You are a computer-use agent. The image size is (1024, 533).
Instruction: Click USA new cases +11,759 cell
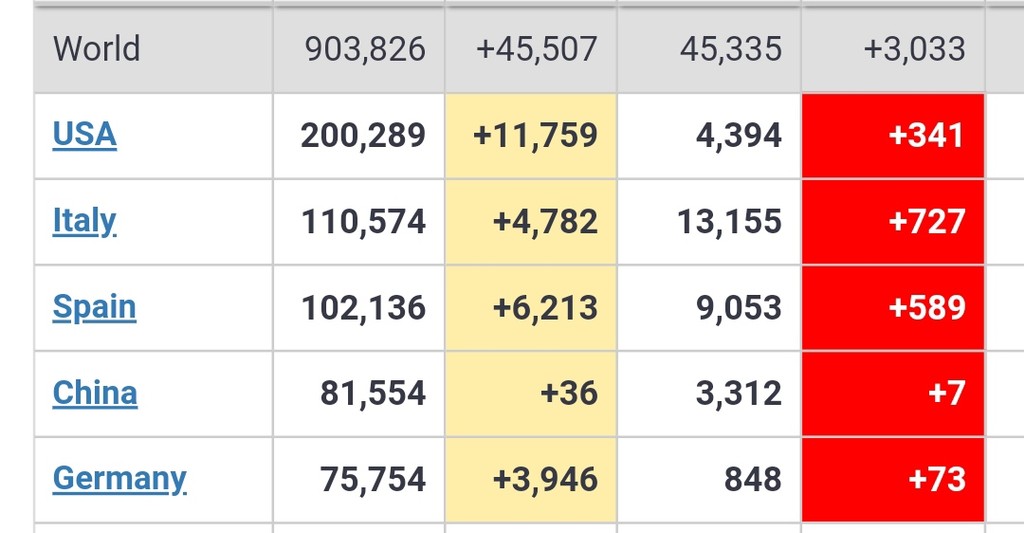coord(535,135)
